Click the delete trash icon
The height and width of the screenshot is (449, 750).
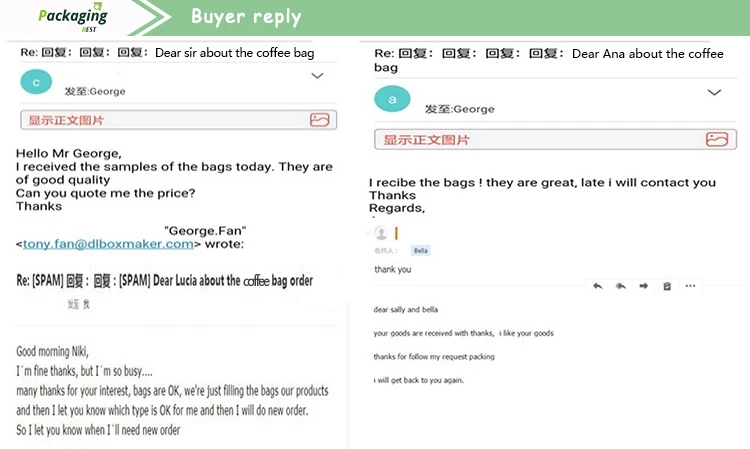tap(667, 286)
